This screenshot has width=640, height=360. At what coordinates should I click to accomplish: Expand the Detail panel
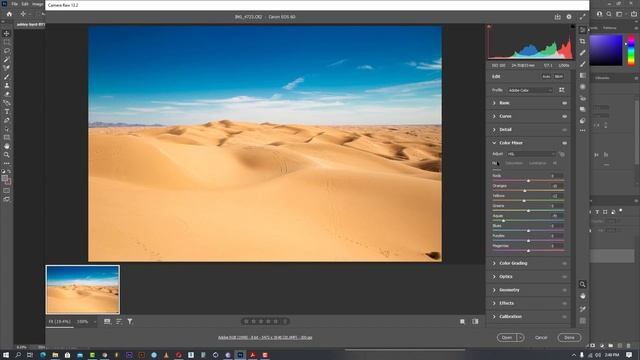tap(494, 129)
